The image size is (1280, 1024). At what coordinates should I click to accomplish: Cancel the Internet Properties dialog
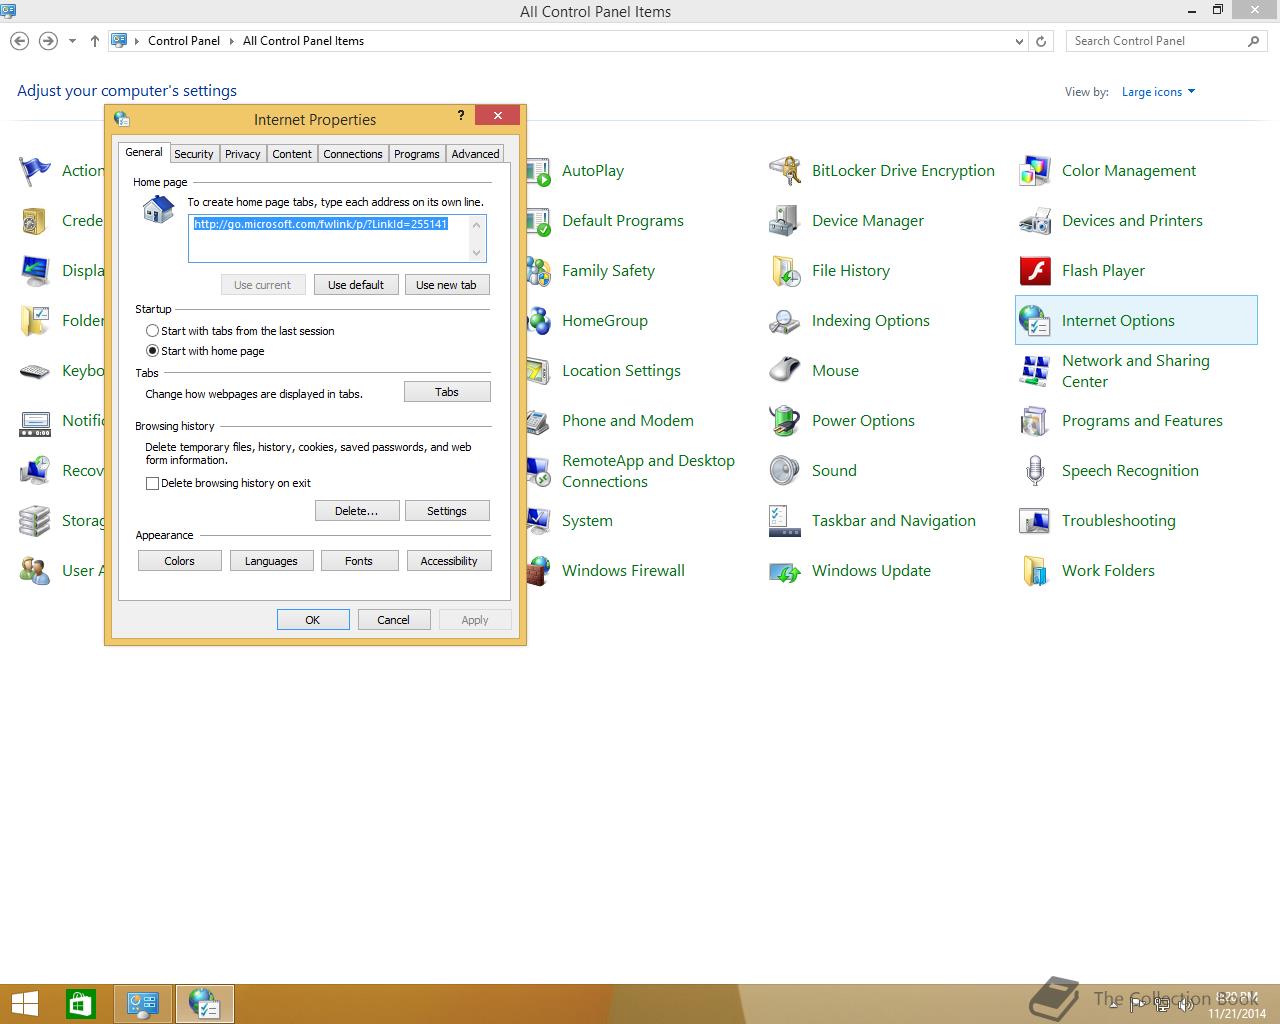(393, 620)
